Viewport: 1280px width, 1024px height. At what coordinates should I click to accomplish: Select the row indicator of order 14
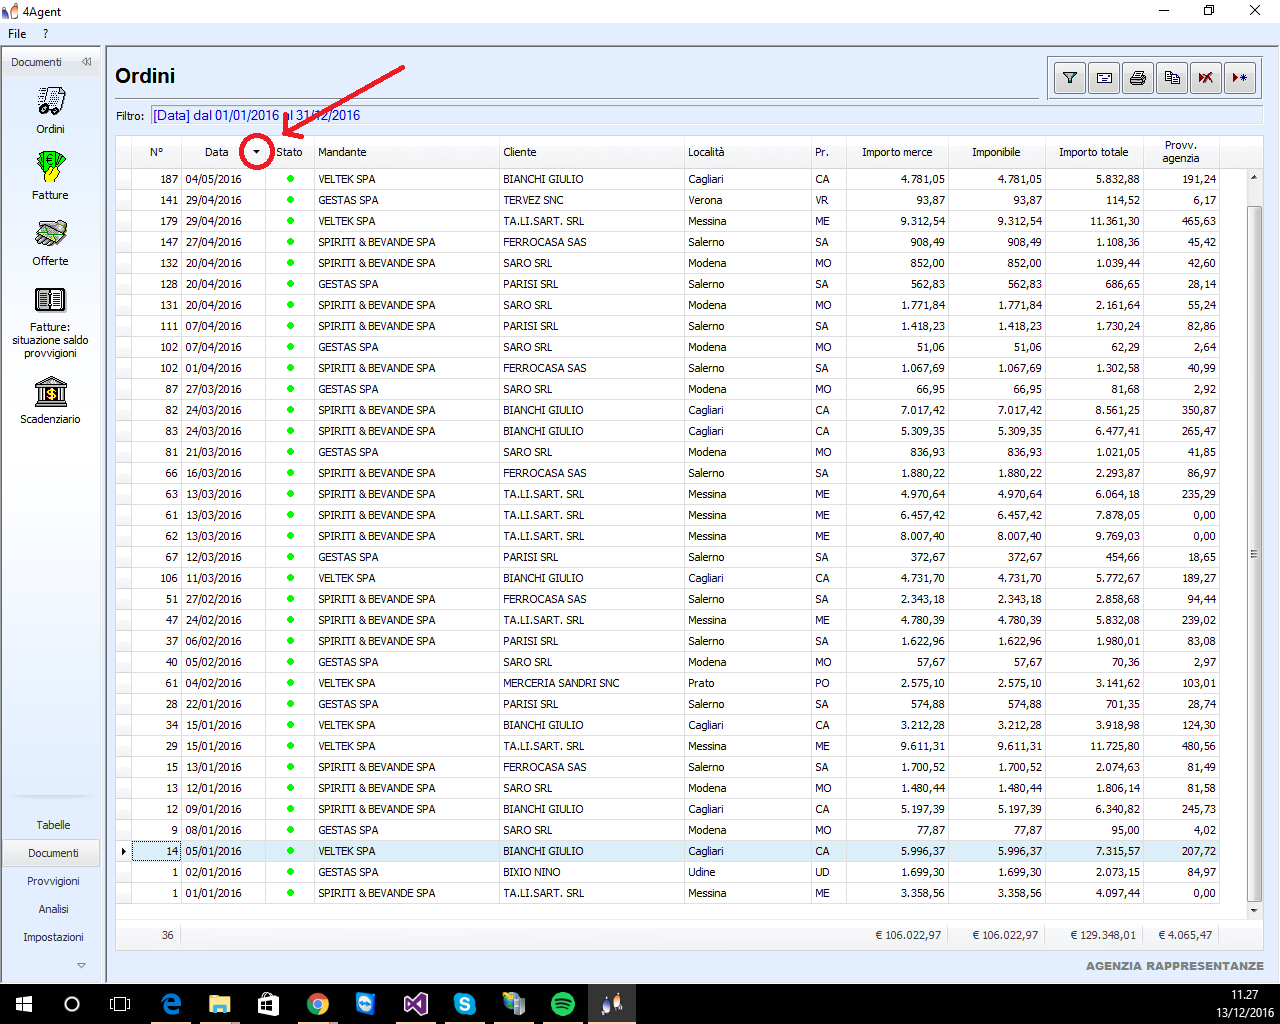point(124,851)
